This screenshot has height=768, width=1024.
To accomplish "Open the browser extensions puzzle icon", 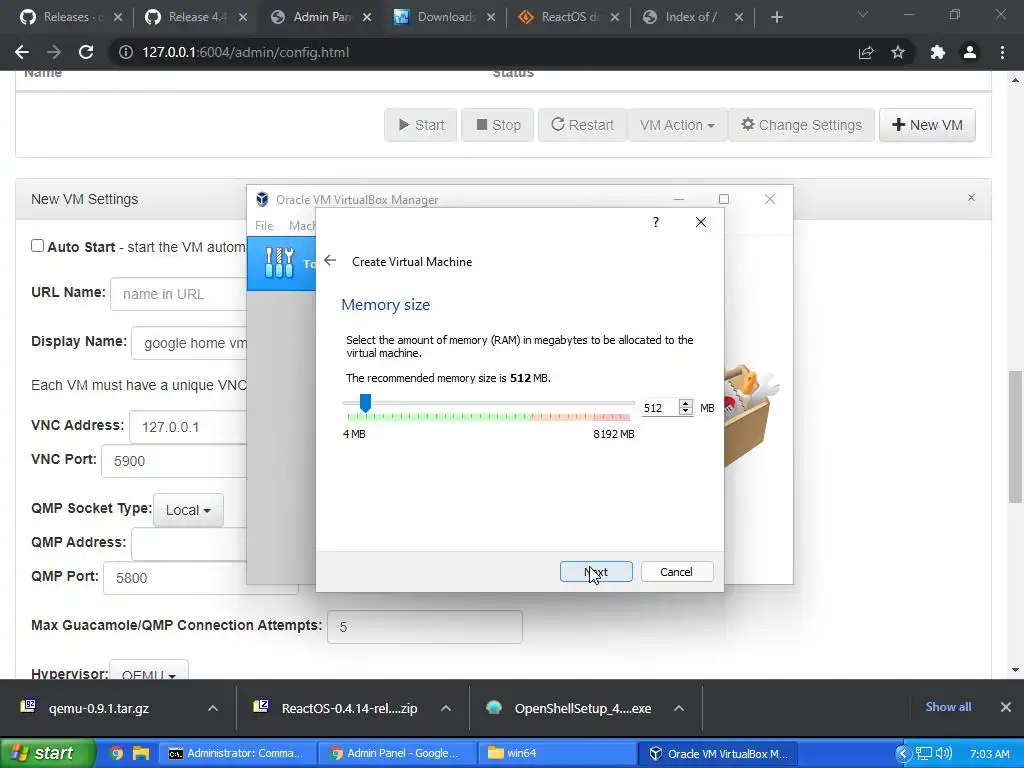I will [938, 52].
